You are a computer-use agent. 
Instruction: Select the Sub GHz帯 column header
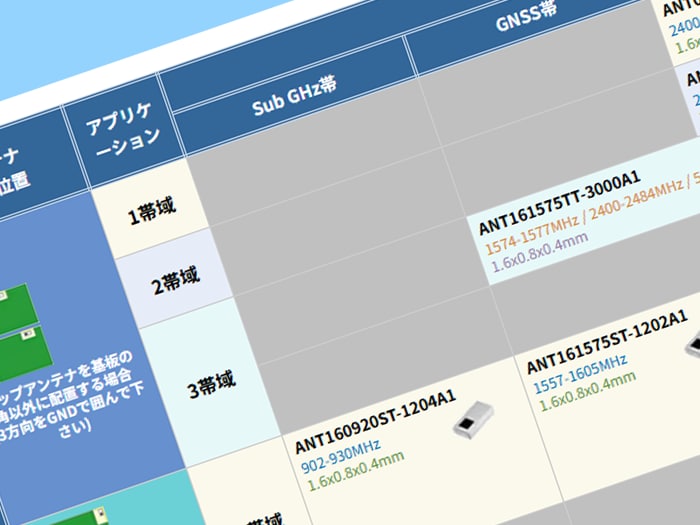(294, 95)
